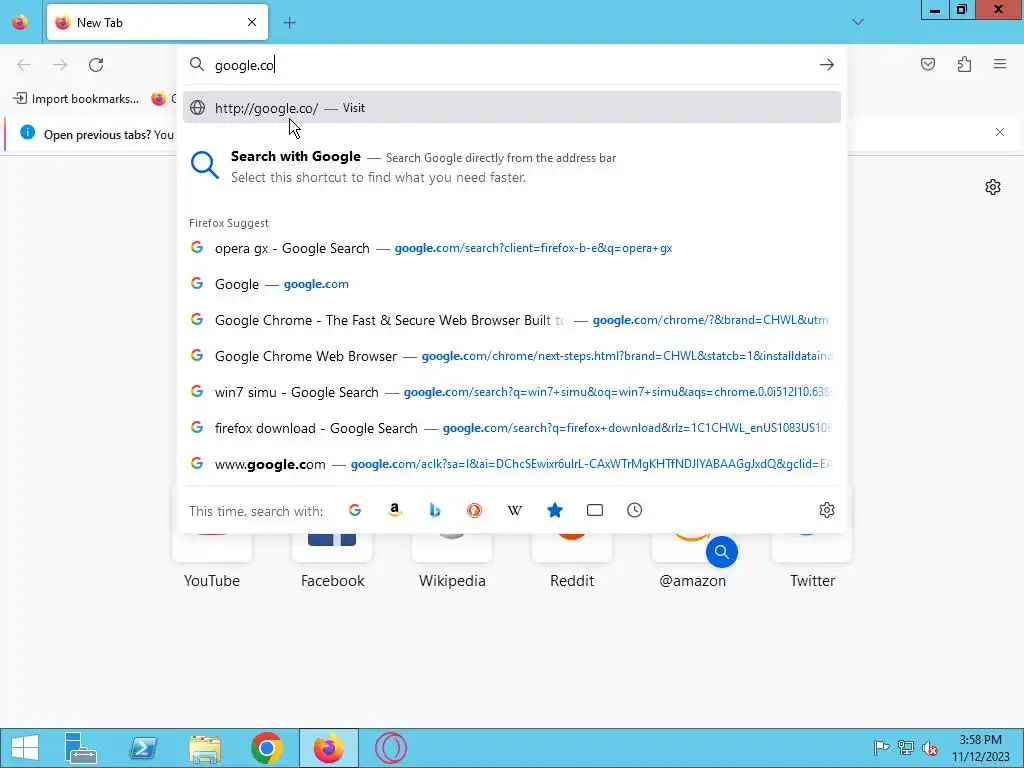Click the Firefox View icon left of the tab
Screen dimensions: 1024x768
click(x=20, y=22)
